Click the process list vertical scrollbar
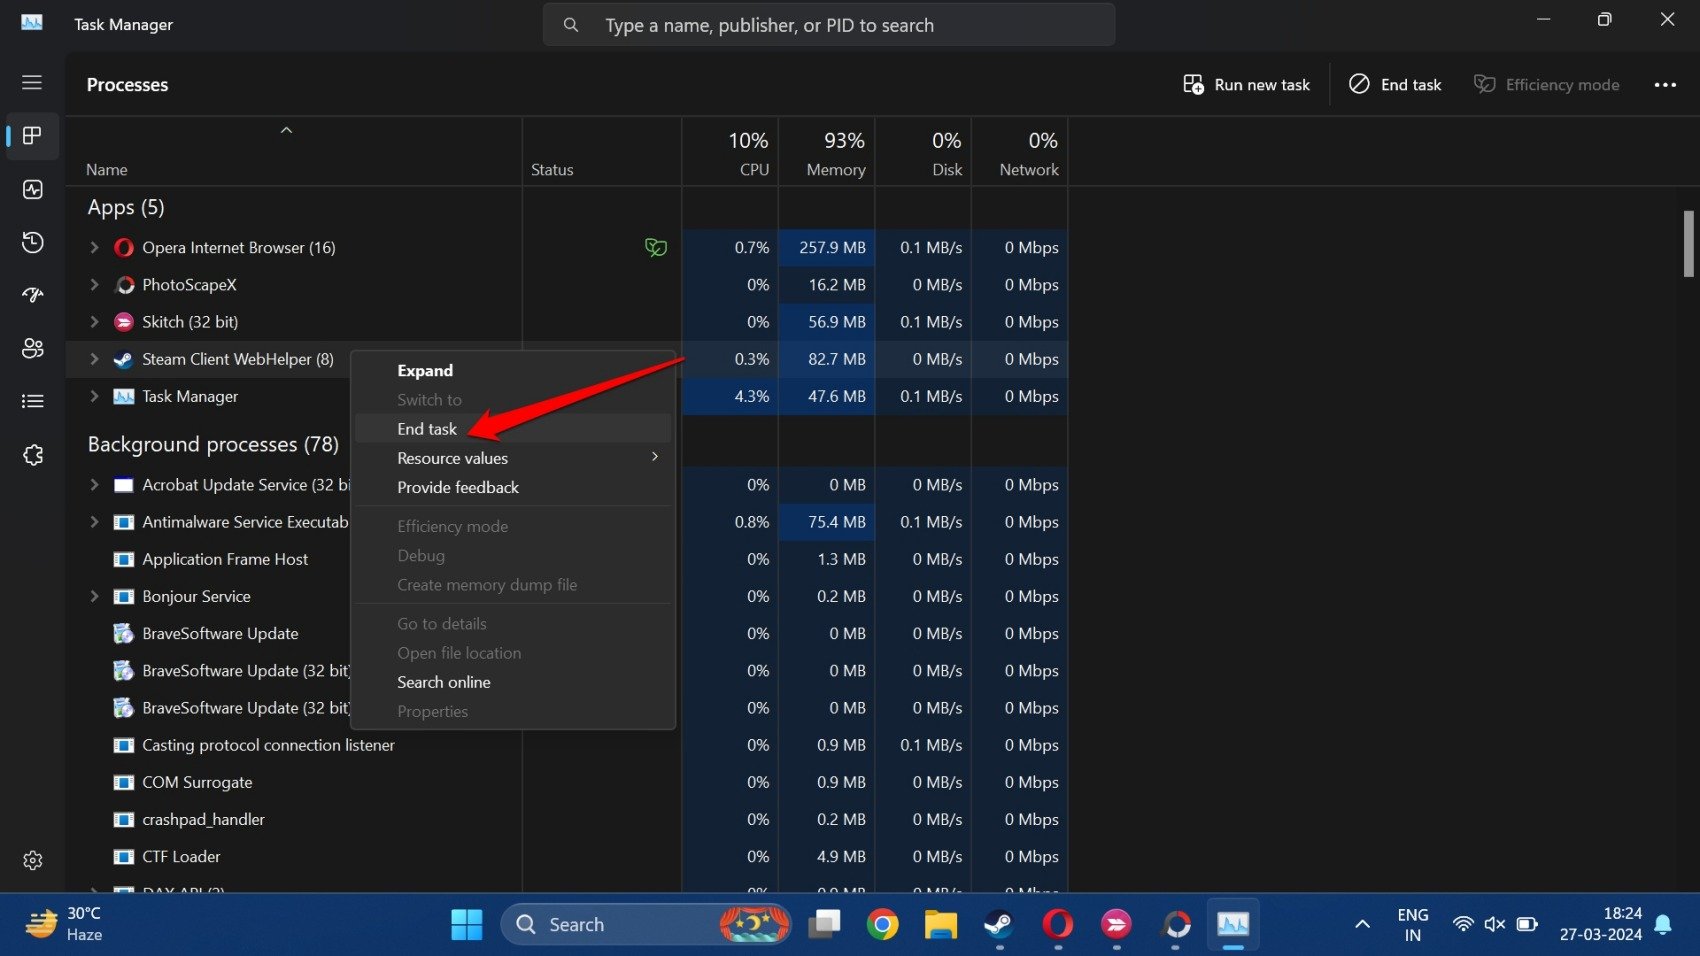Image resolution: width=1700 pixels, height=956 pixels. tap(1688, 244)
